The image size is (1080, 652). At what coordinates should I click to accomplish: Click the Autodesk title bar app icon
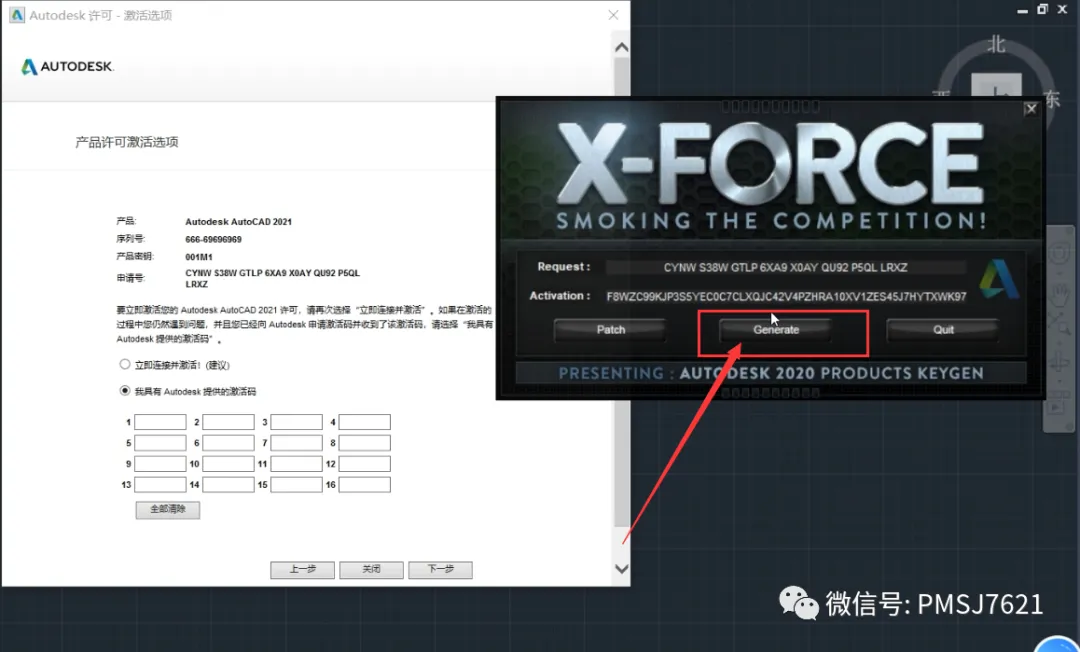pyautogui.click(x=17, y=14)
